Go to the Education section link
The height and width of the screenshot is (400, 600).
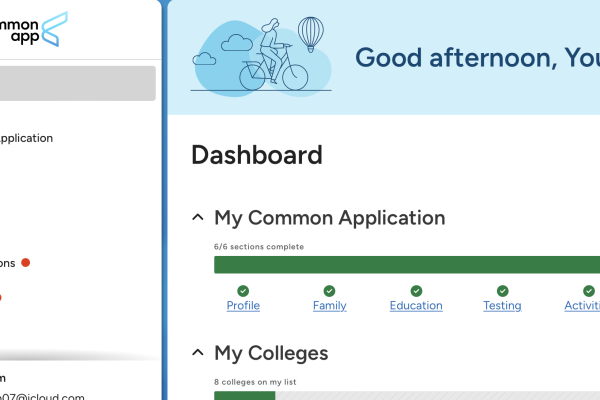click(x=416, y=306)
